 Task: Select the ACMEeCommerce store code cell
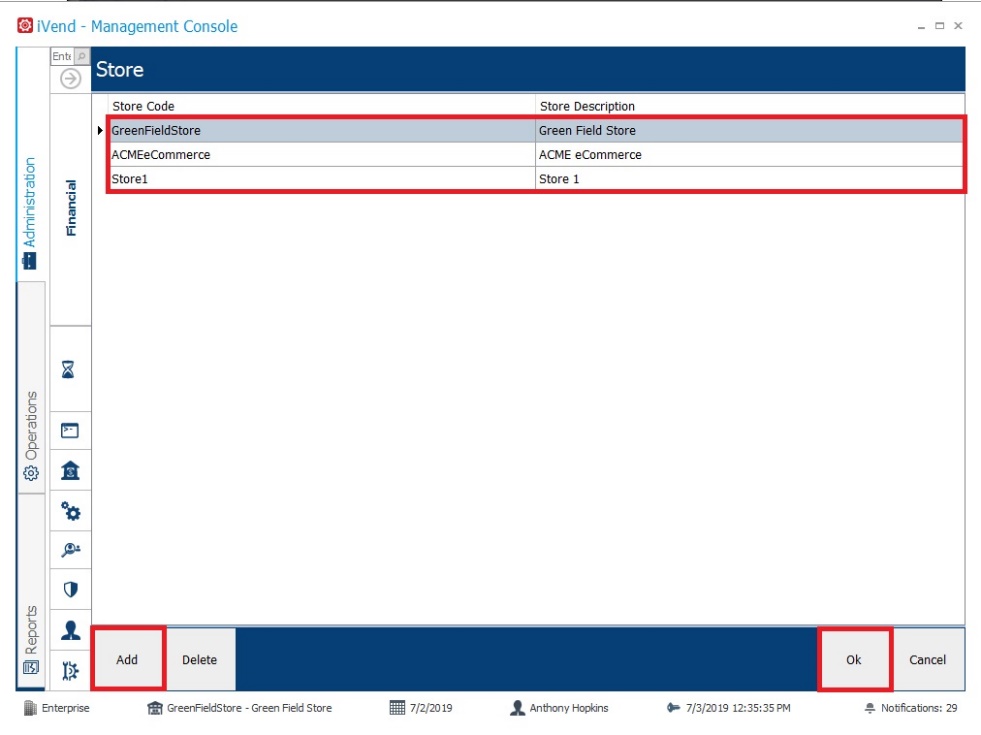pyautogui.click(x=322, y=155)
